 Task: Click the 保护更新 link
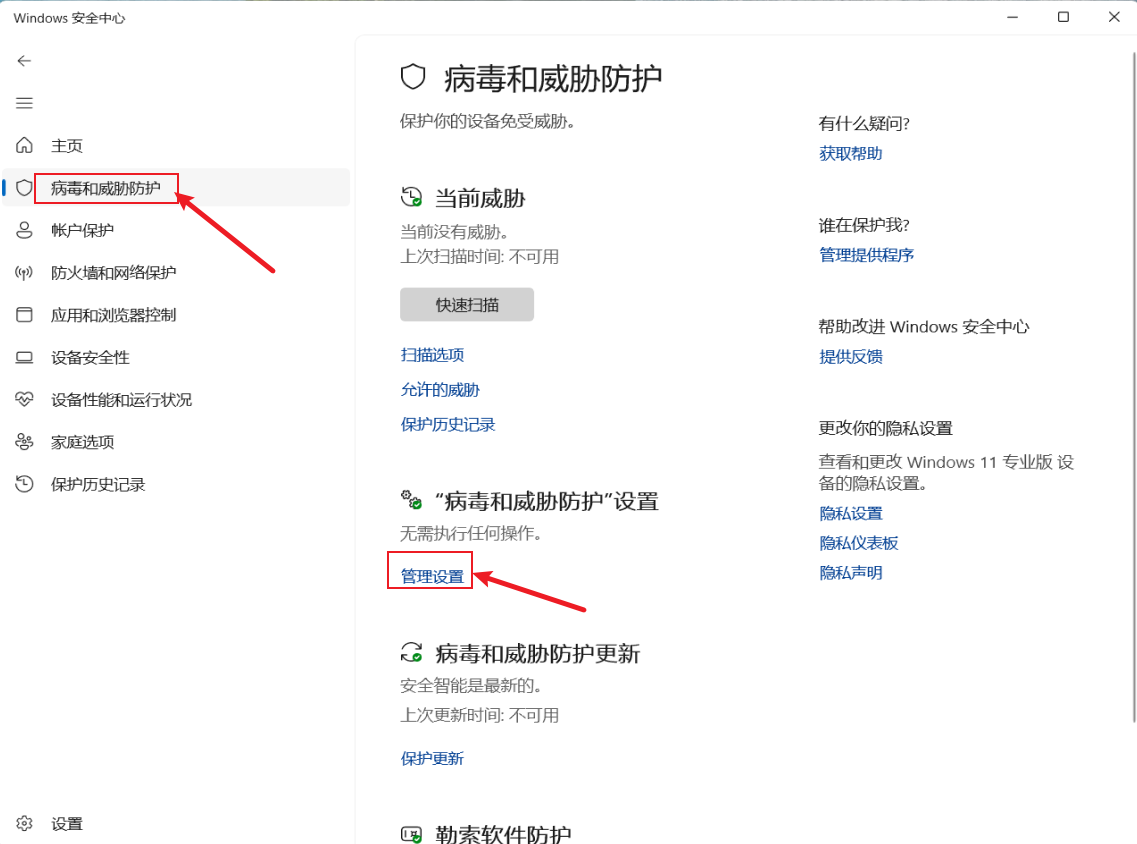pos(432,758)
